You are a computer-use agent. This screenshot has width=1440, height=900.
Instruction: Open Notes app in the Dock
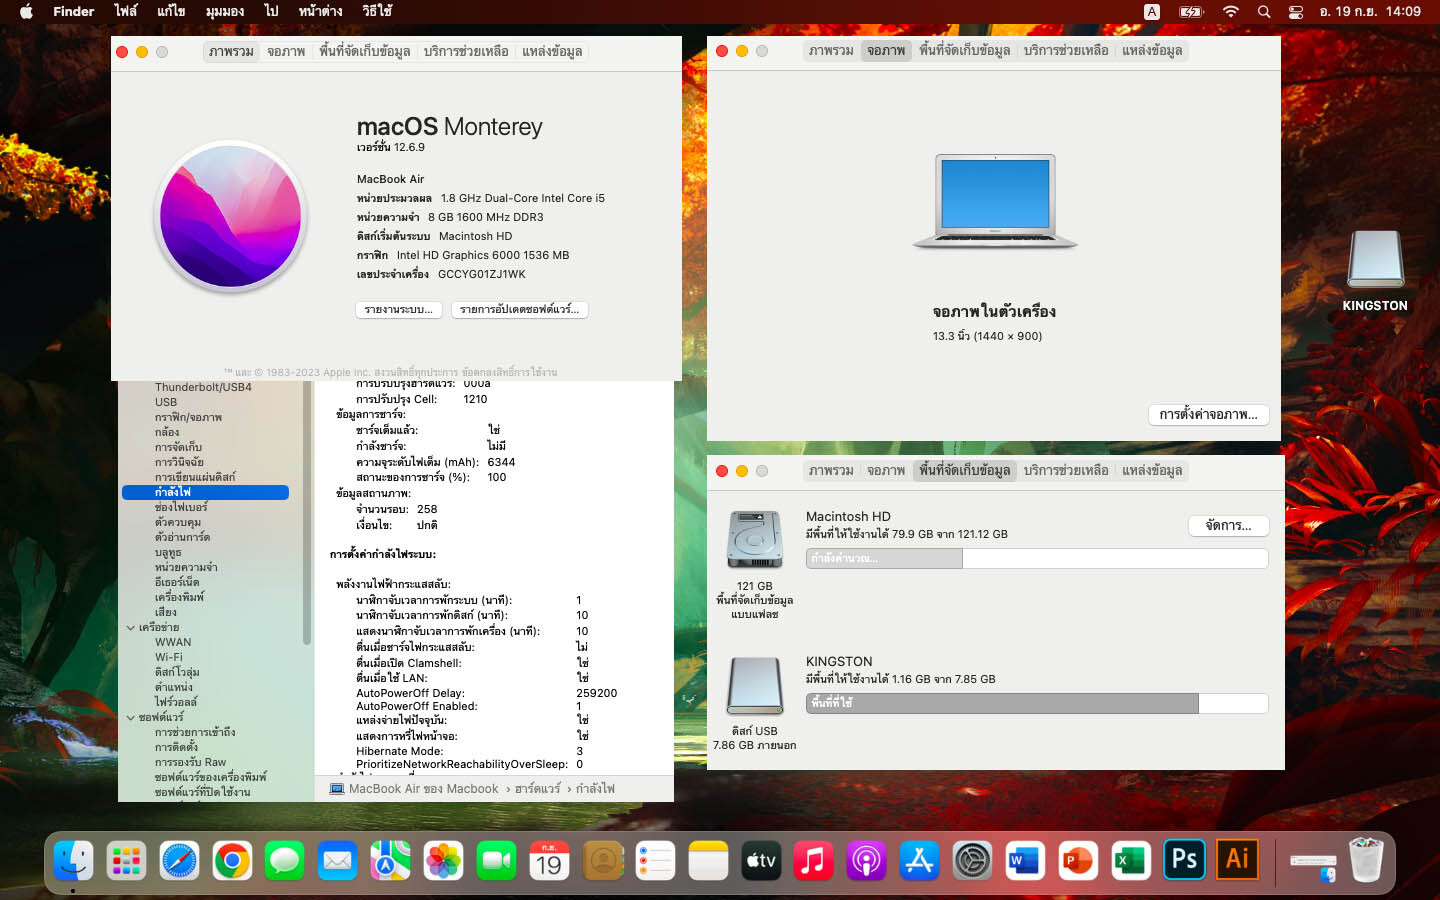coord(708,860)
